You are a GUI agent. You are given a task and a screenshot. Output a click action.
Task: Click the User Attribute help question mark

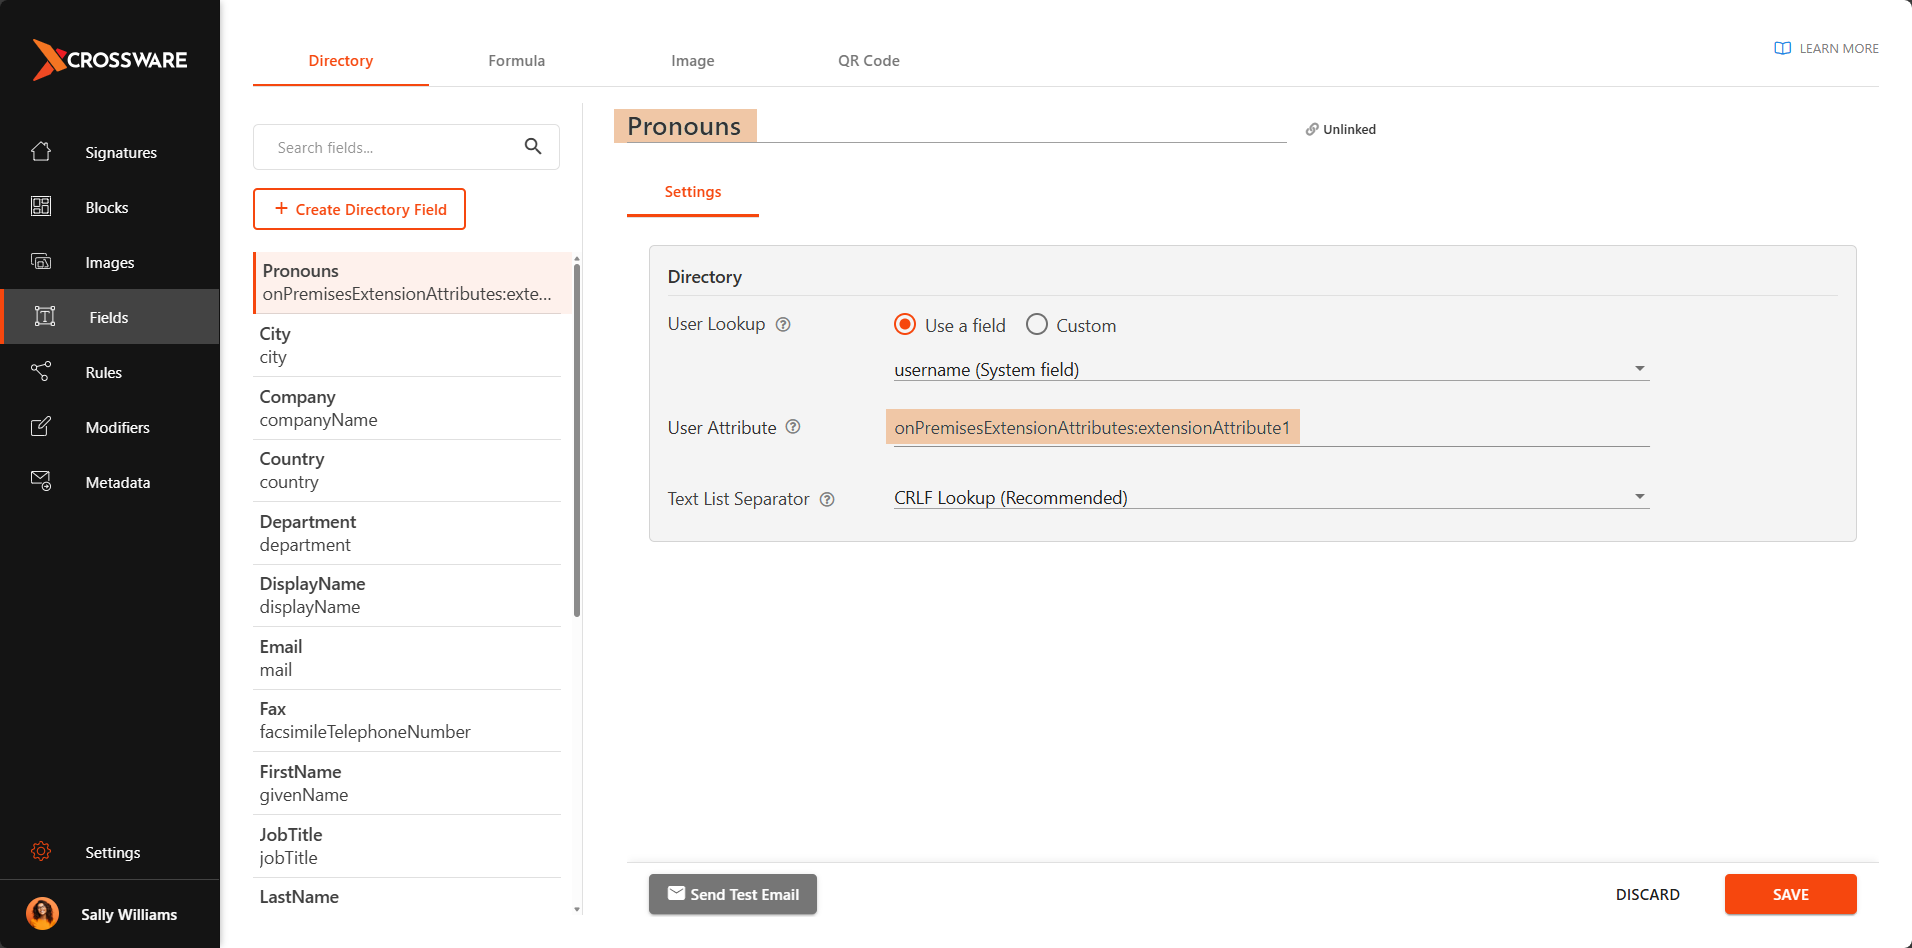793,427
